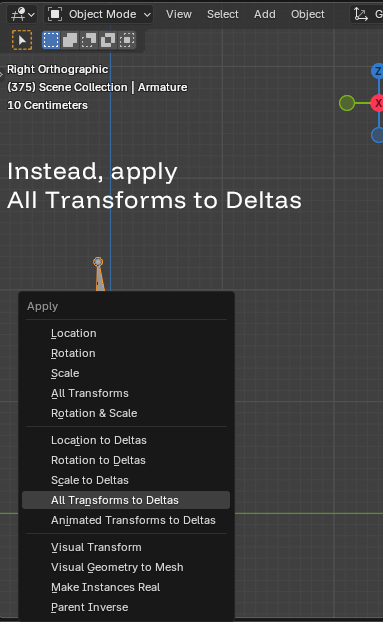Apply Rotation
Screen dimensions: 383x622
click(126, 353)
